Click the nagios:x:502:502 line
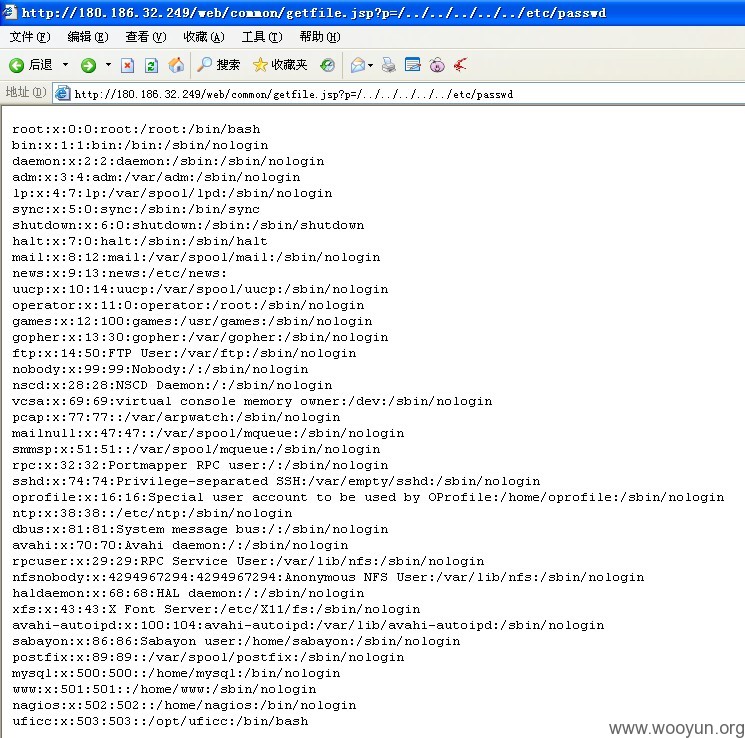This screenshot has height=738, width=745. point(184,705)
